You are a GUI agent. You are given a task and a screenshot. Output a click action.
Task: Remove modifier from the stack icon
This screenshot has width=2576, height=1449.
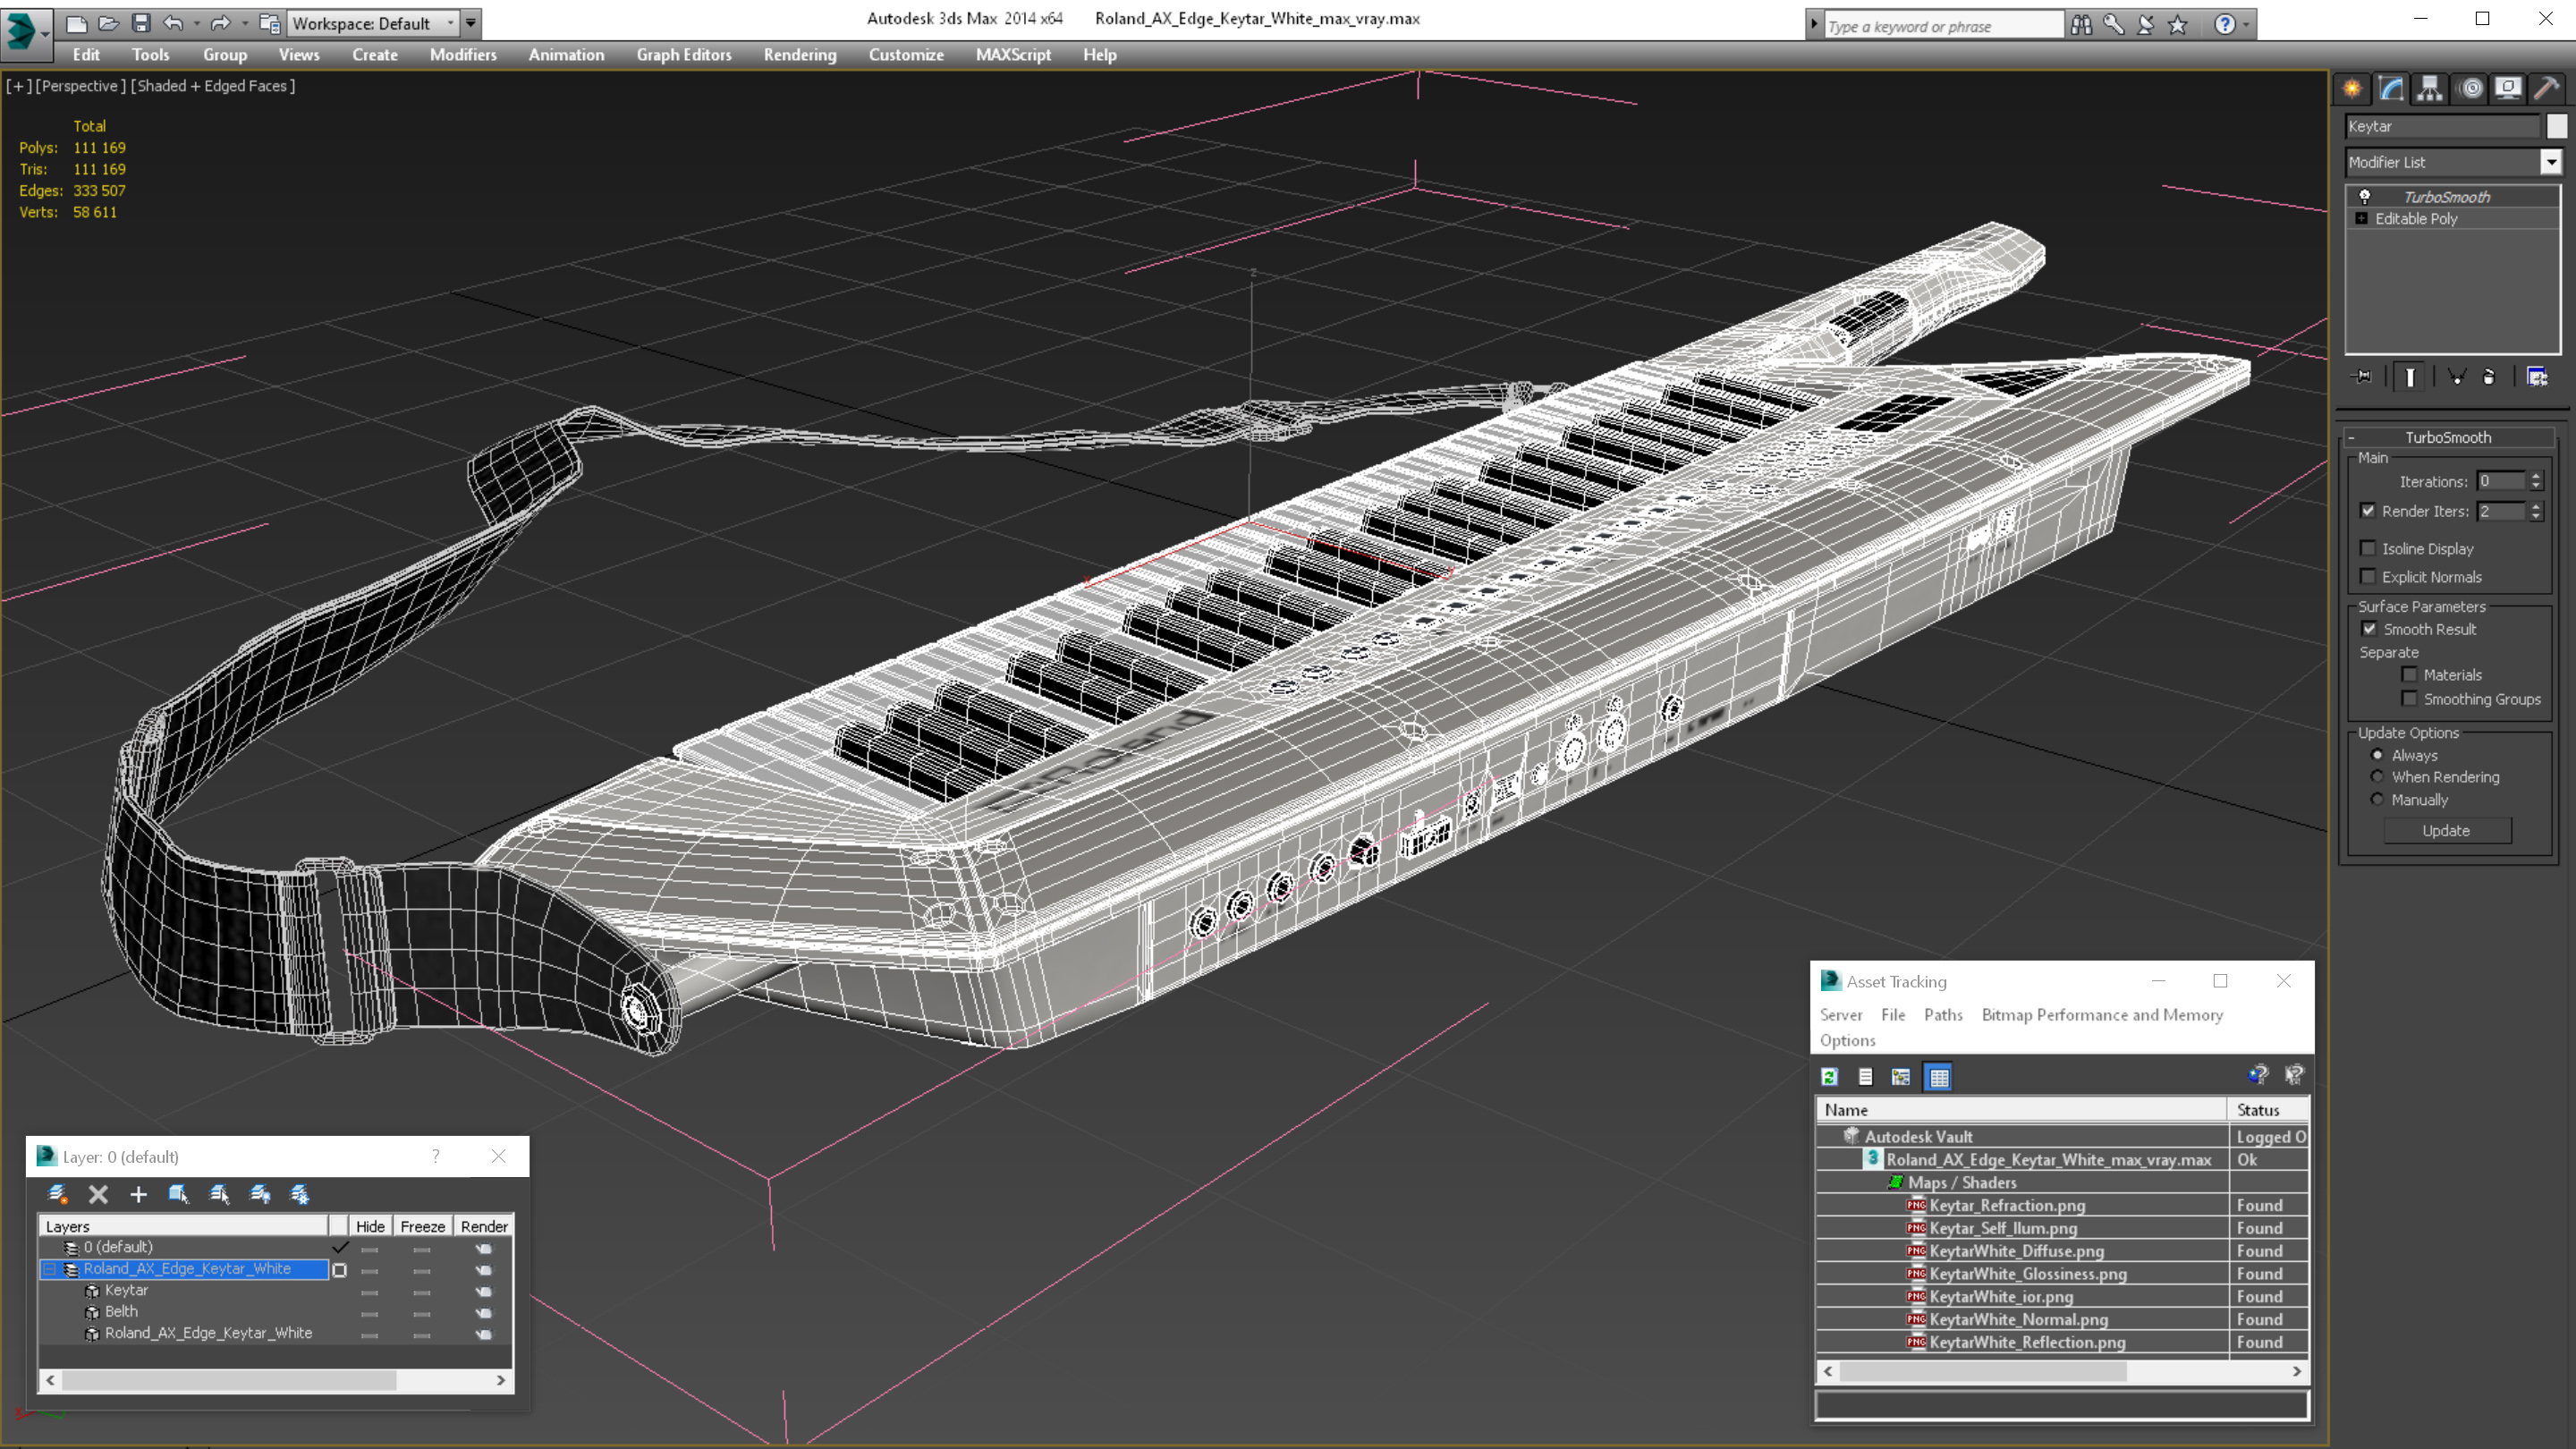coord(2489,377)
